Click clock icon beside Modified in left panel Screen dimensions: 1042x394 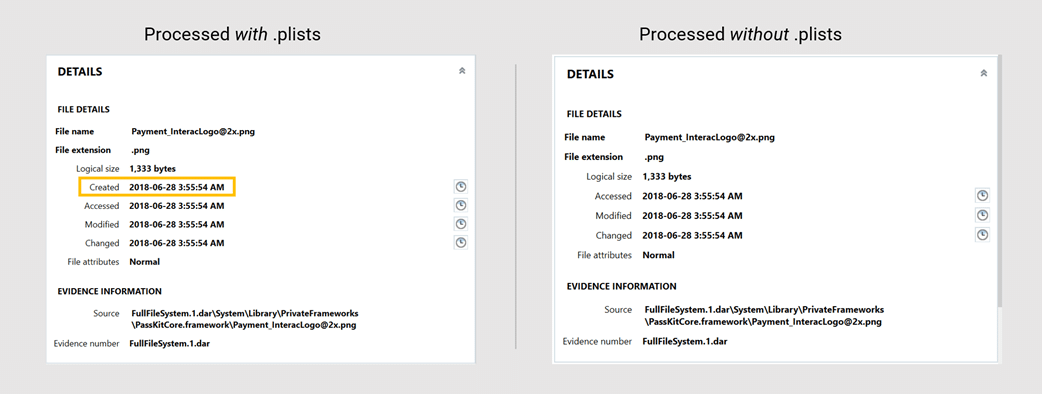point(461,224)
